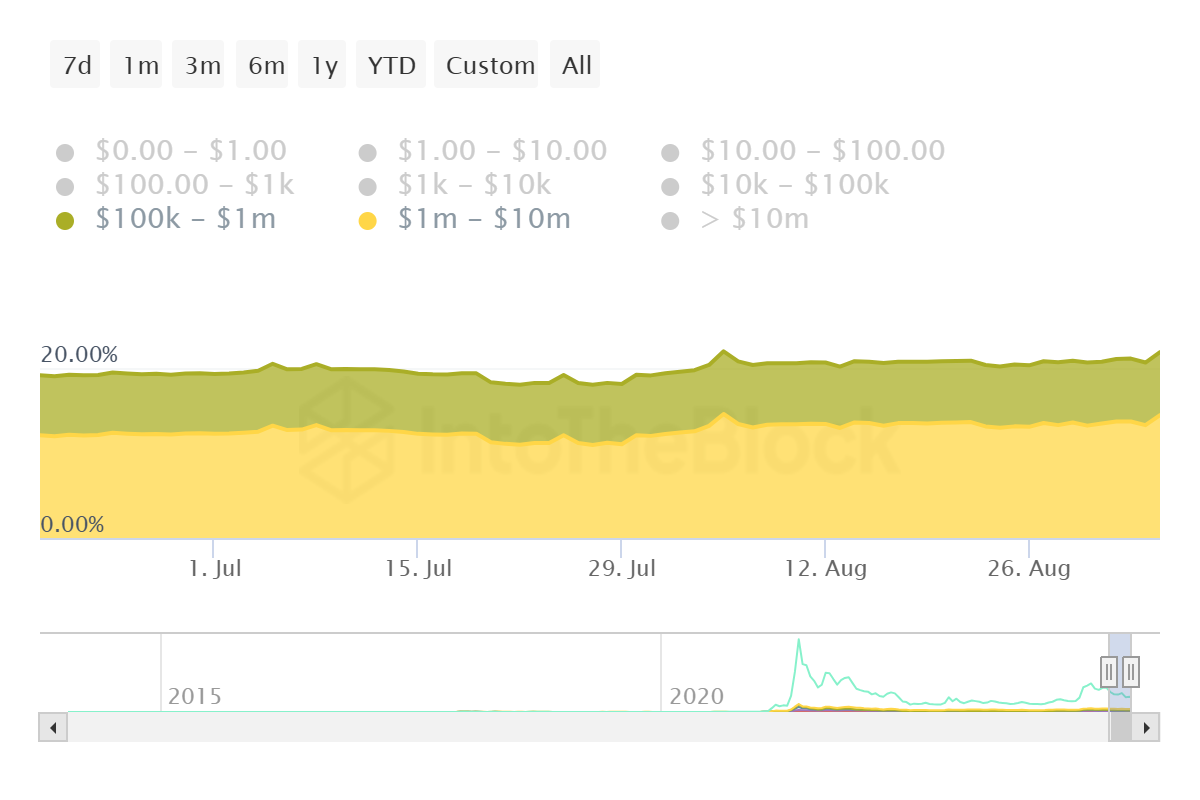Viewport: 1200px width, 800px height.
Task: Click the scrollbar left arrow button
Action: (x=53, y=727)
